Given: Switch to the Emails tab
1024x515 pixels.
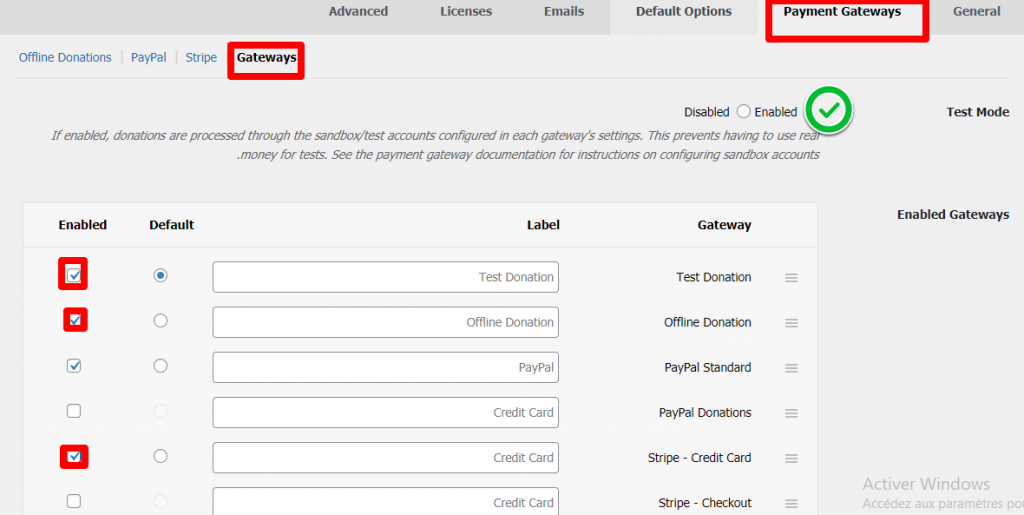Looking at the screenshot, I should [564, 11].
